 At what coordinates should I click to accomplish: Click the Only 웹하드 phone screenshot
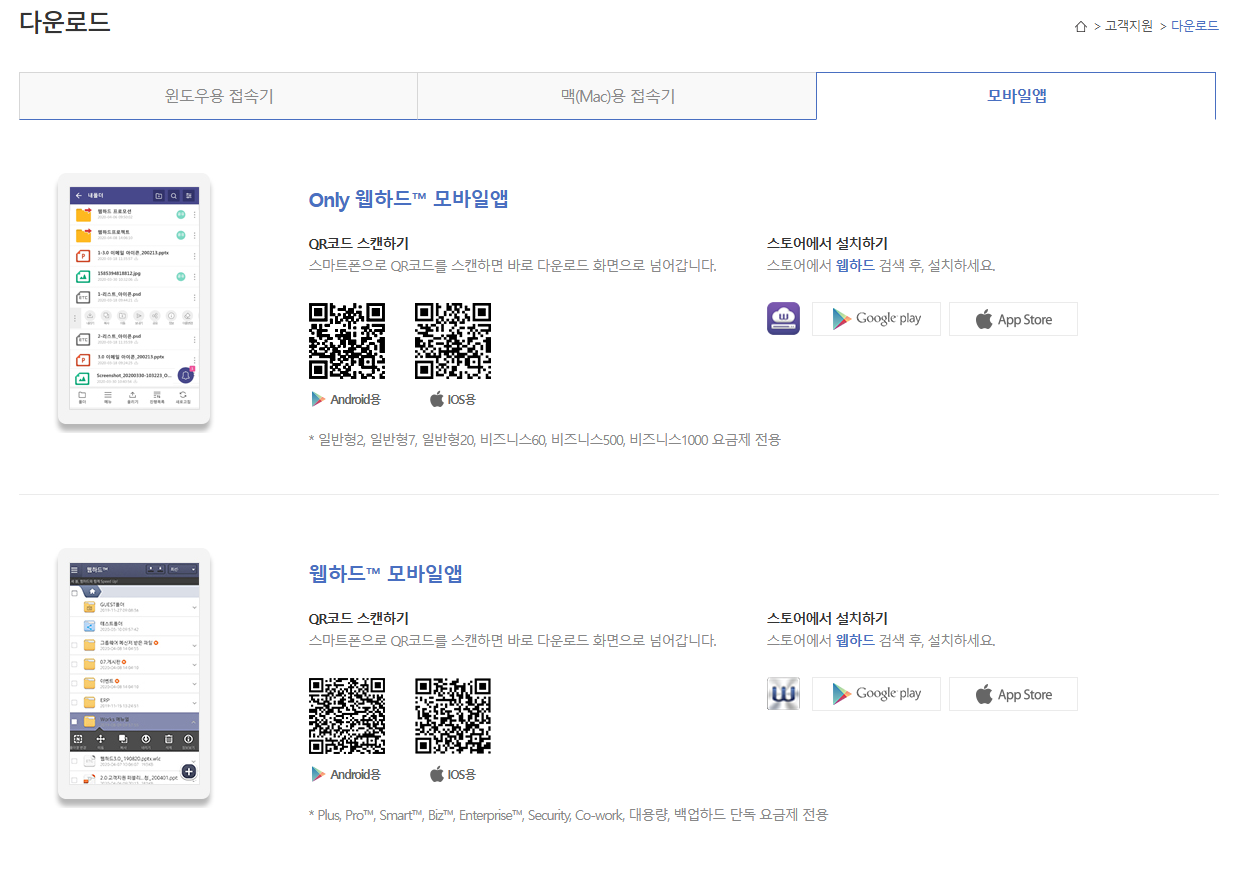pyautogui.click(x=134, y=301)
